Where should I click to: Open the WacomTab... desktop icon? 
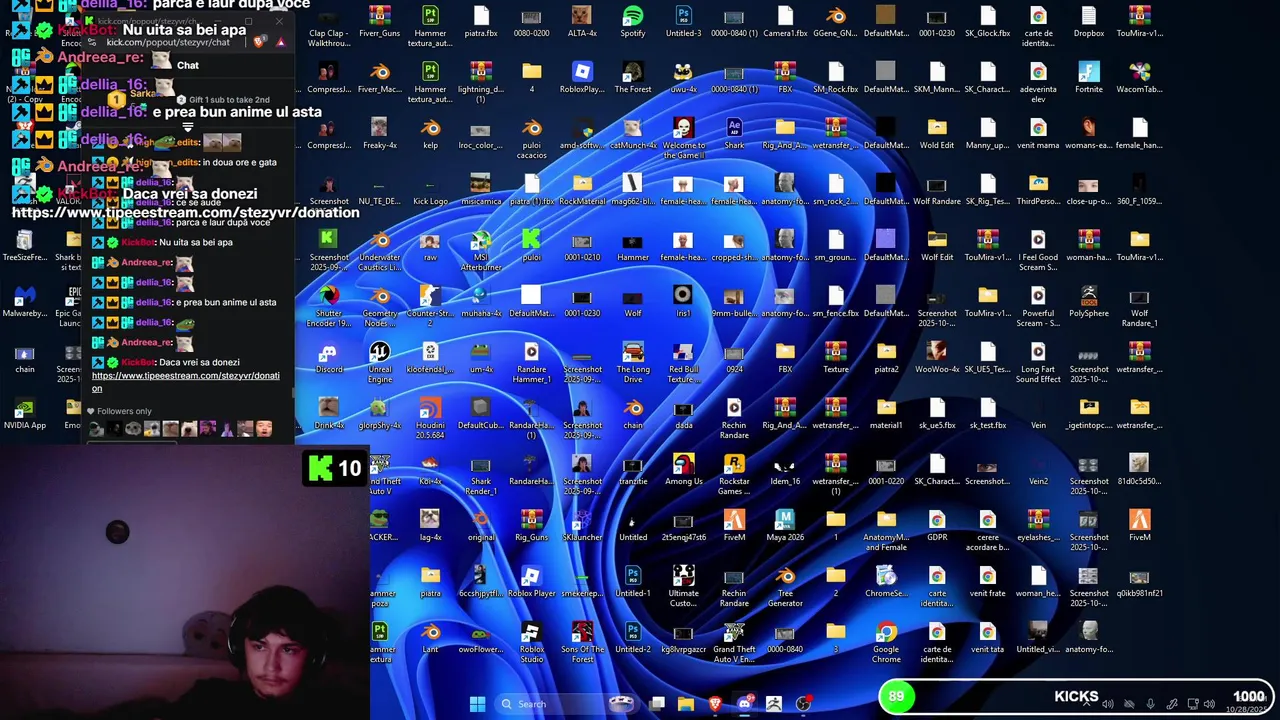[x=1139, y=78]
